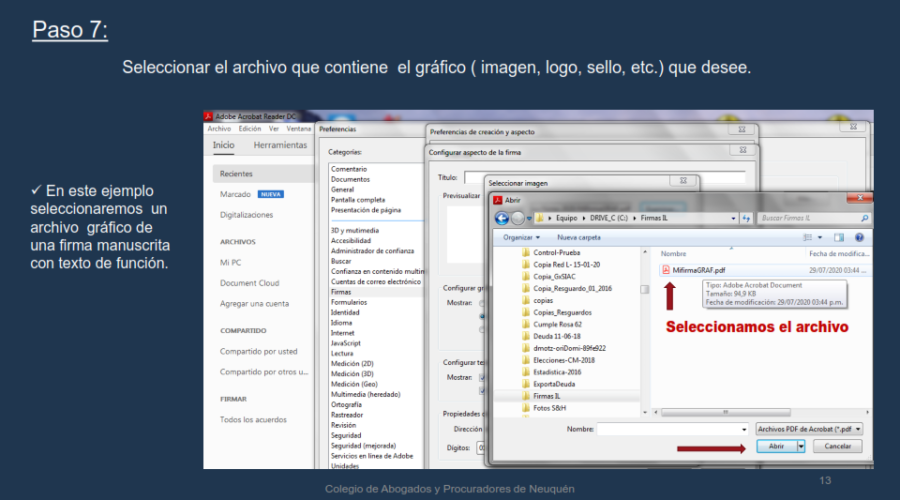Click the Forward arrow in Abrir dialog
Viewport: 900px width, 500px height.
click(518, 218)
